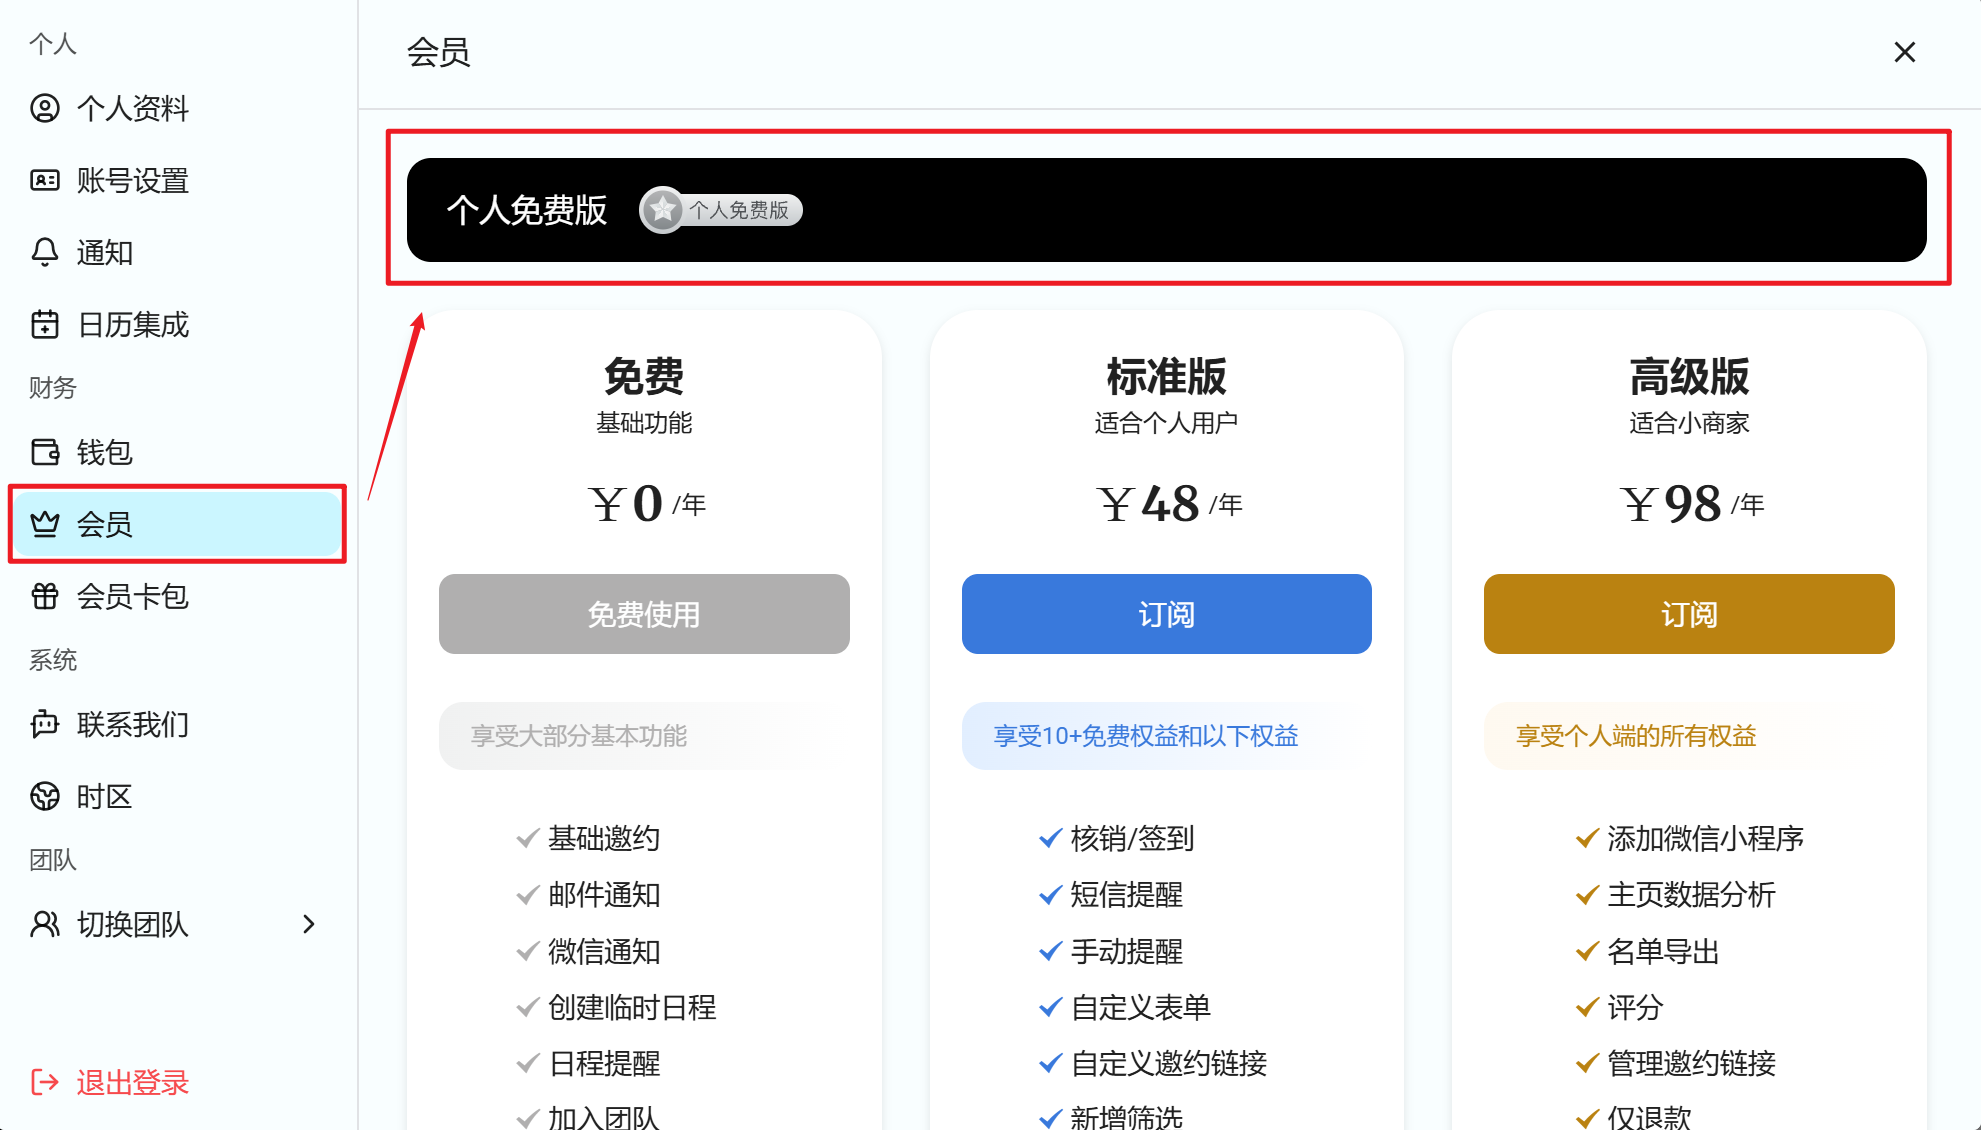This screenshot has width=1981, height=1130.
Task: Click the ¥98 /年 price
Action: (x=1691, y=503)
